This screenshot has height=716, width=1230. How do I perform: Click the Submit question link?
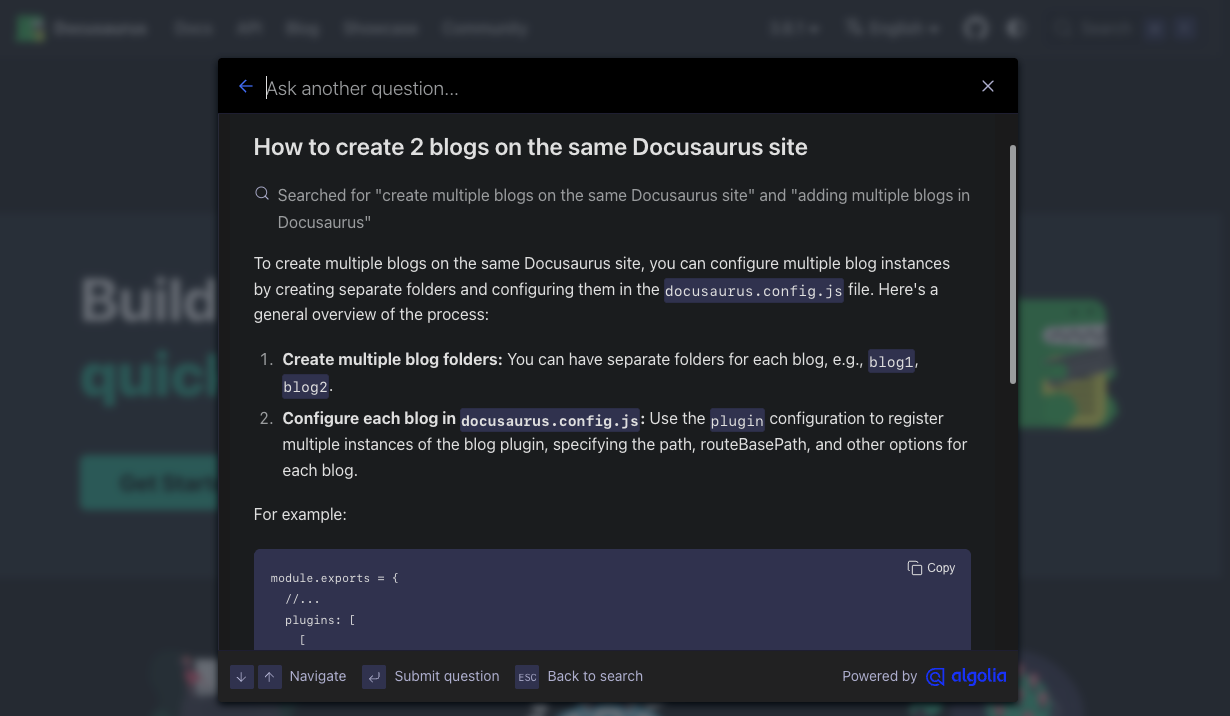click(447, 676)
